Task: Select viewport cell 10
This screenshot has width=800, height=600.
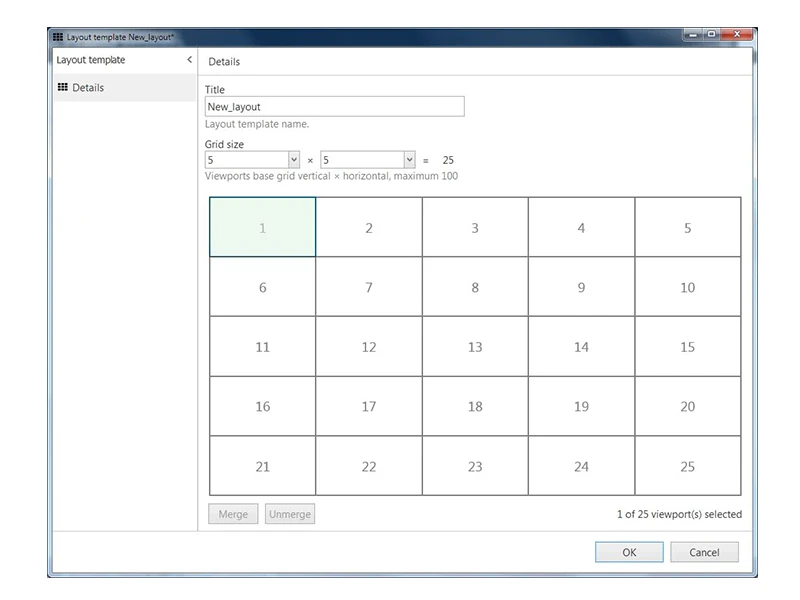Action: (x=687, y=287)
